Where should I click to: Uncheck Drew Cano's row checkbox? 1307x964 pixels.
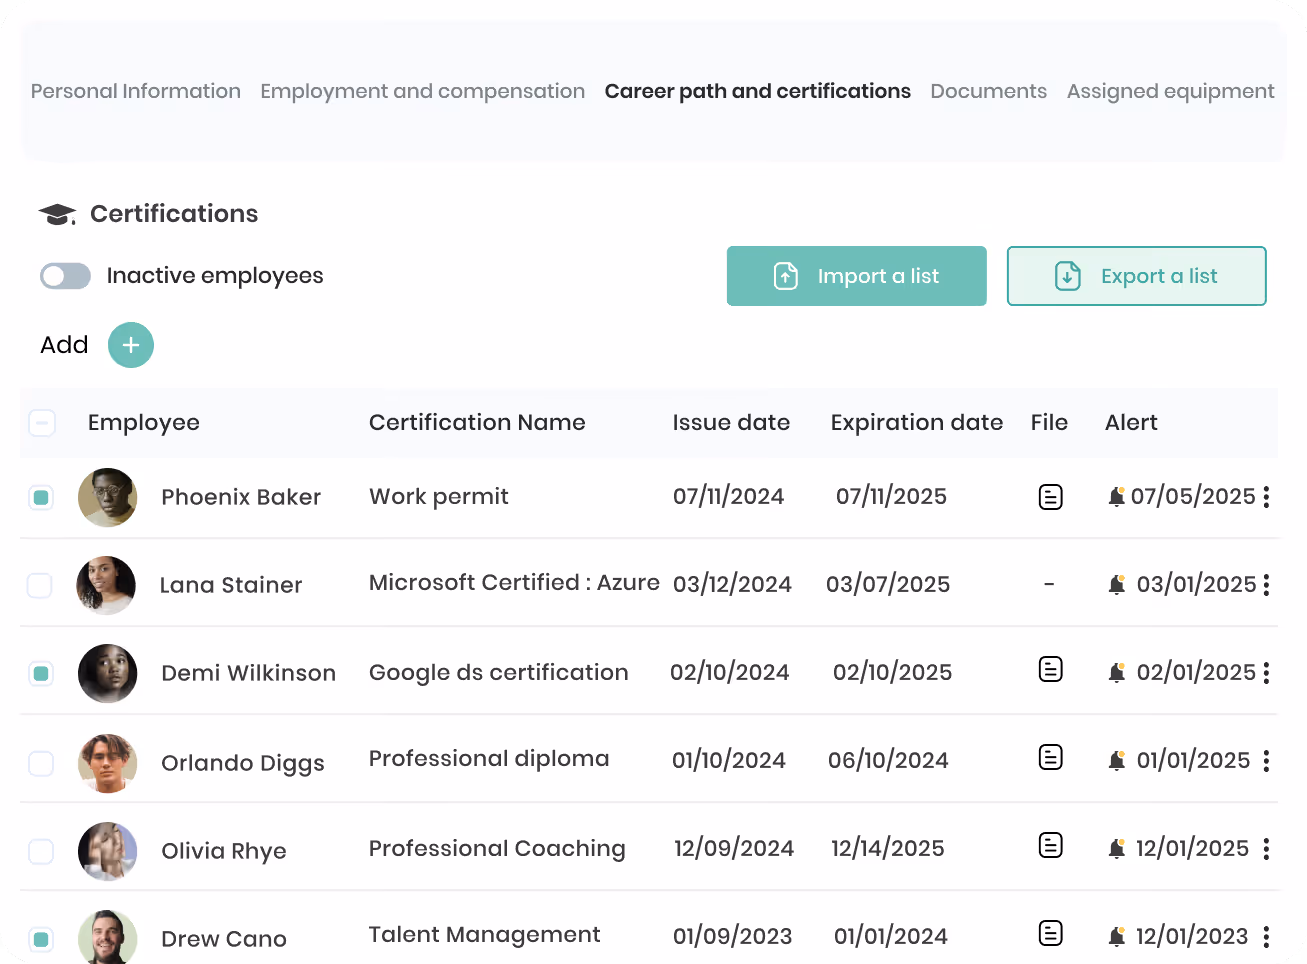[41, 939]
